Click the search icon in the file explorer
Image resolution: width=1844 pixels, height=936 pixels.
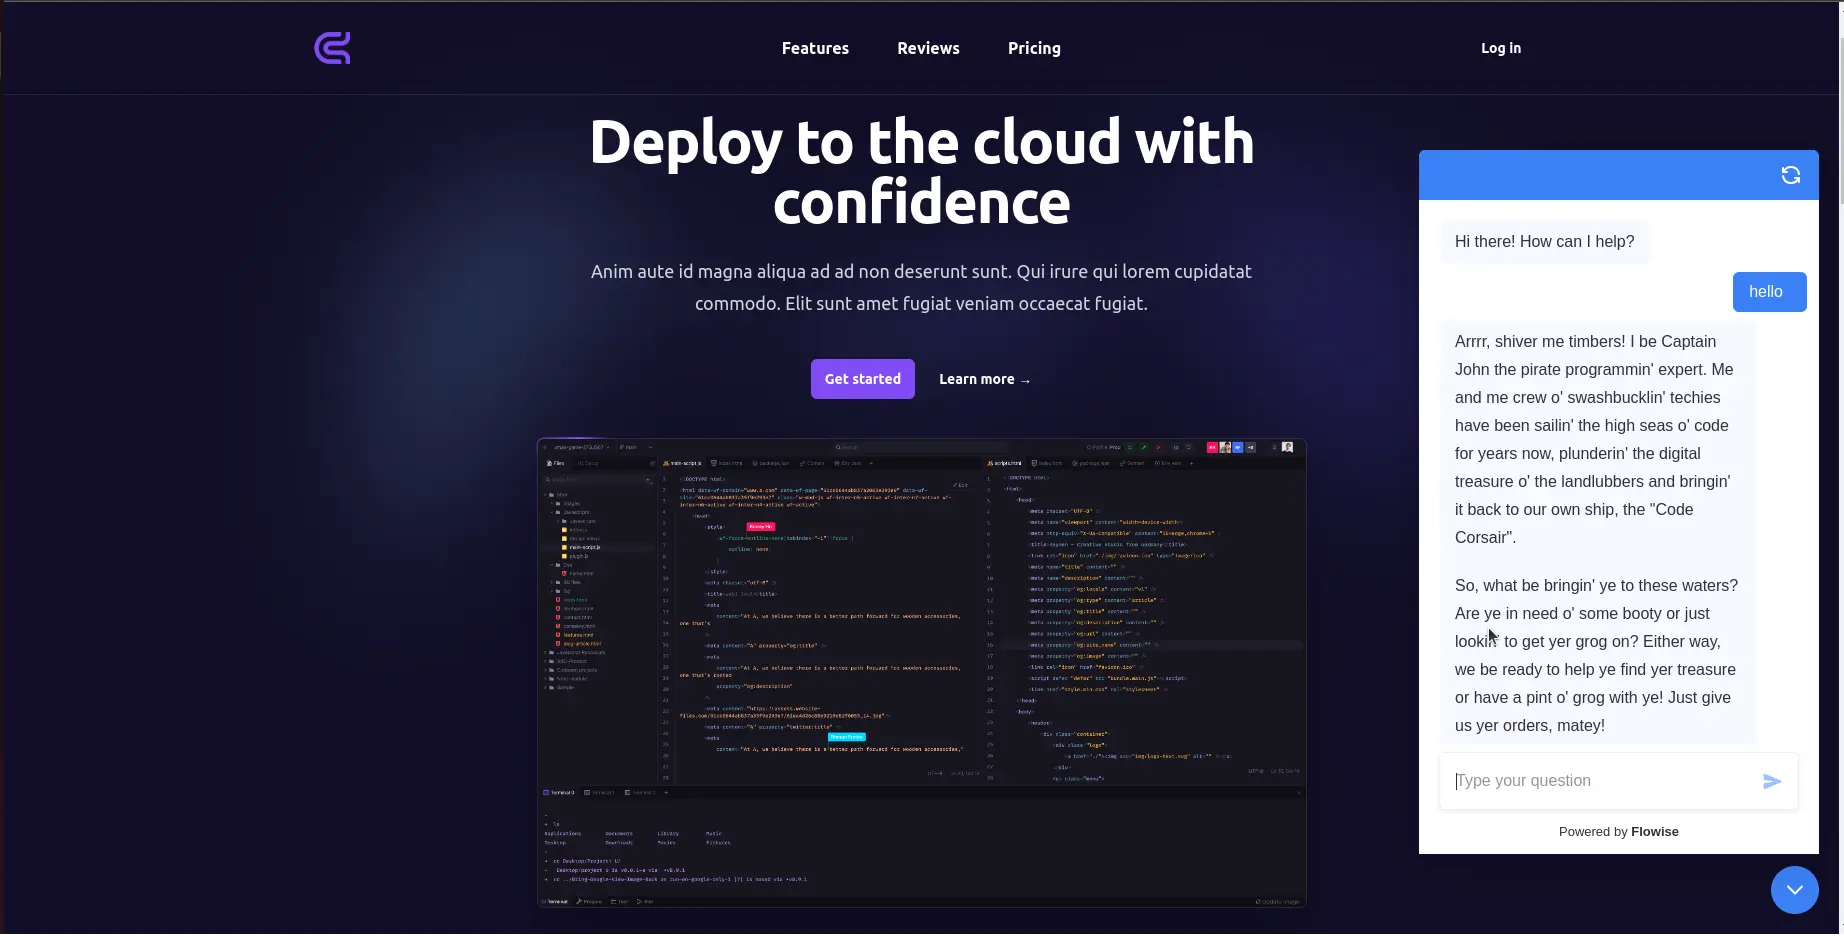(x=547, y=479)
